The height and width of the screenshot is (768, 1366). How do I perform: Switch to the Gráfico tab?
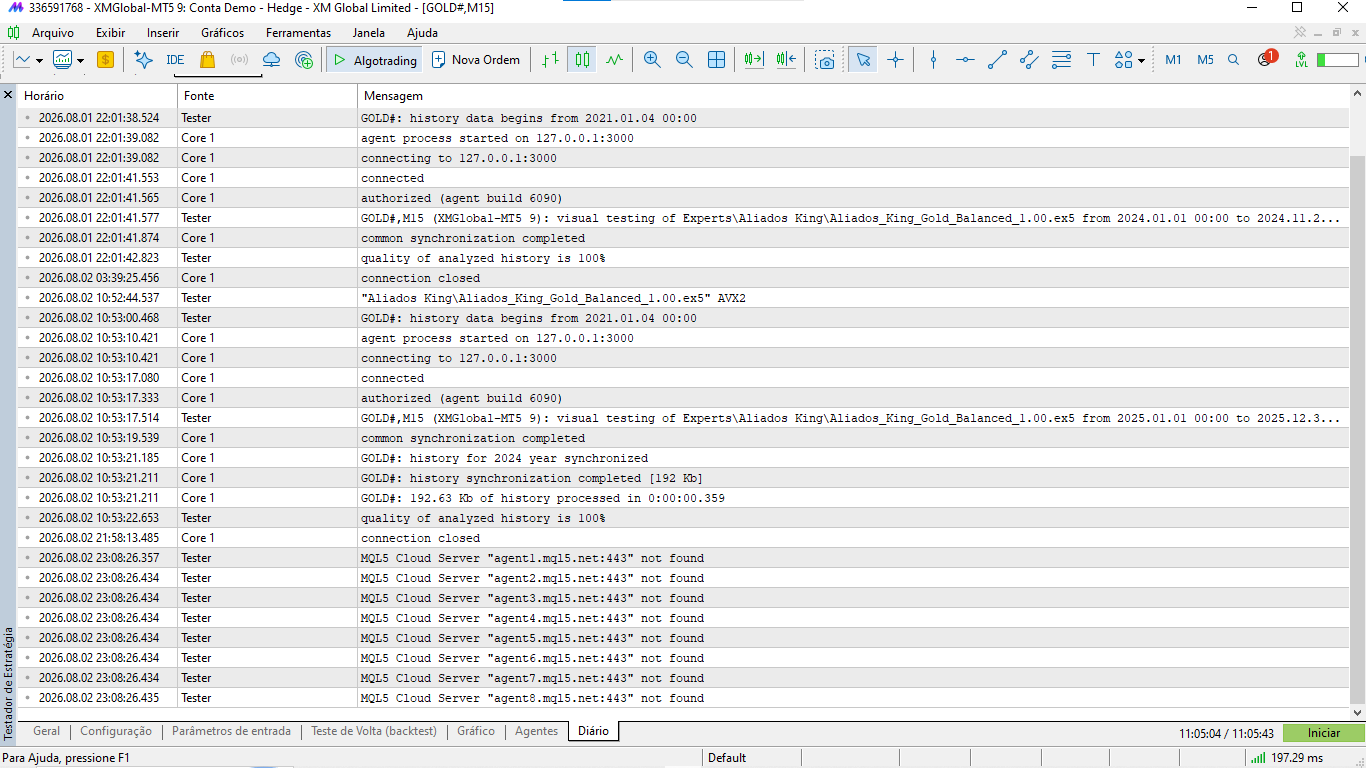[476, 731]
